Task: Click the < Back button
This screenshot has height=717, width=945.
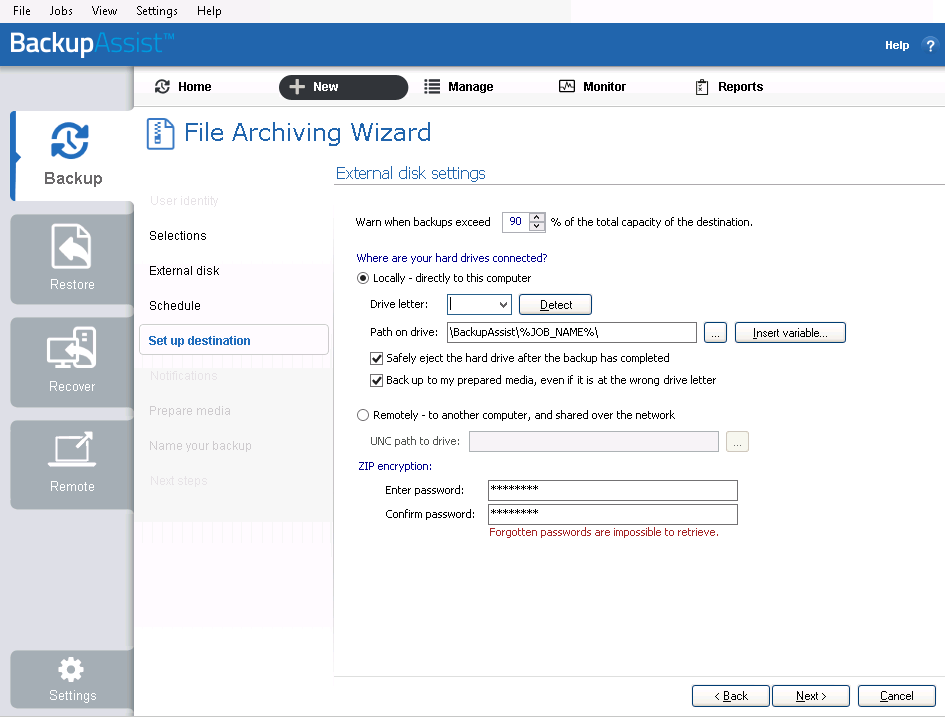Action: pyautogui.click(x=730, y=696)
